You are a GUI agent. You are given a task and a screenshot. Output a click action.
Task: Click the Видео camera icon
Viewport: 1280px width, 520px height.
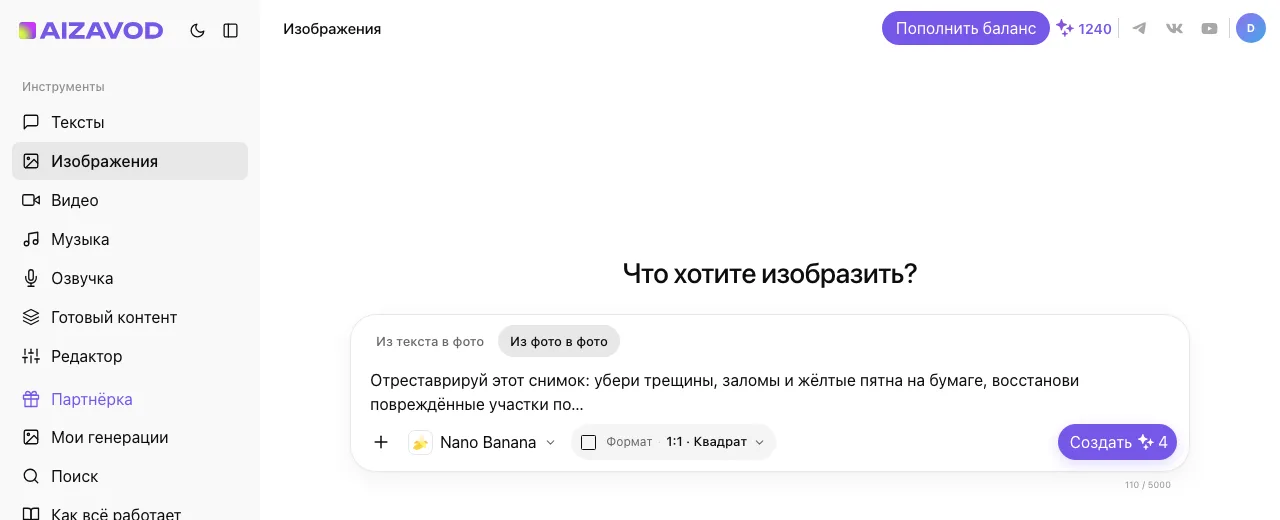[x=31, y=200]
